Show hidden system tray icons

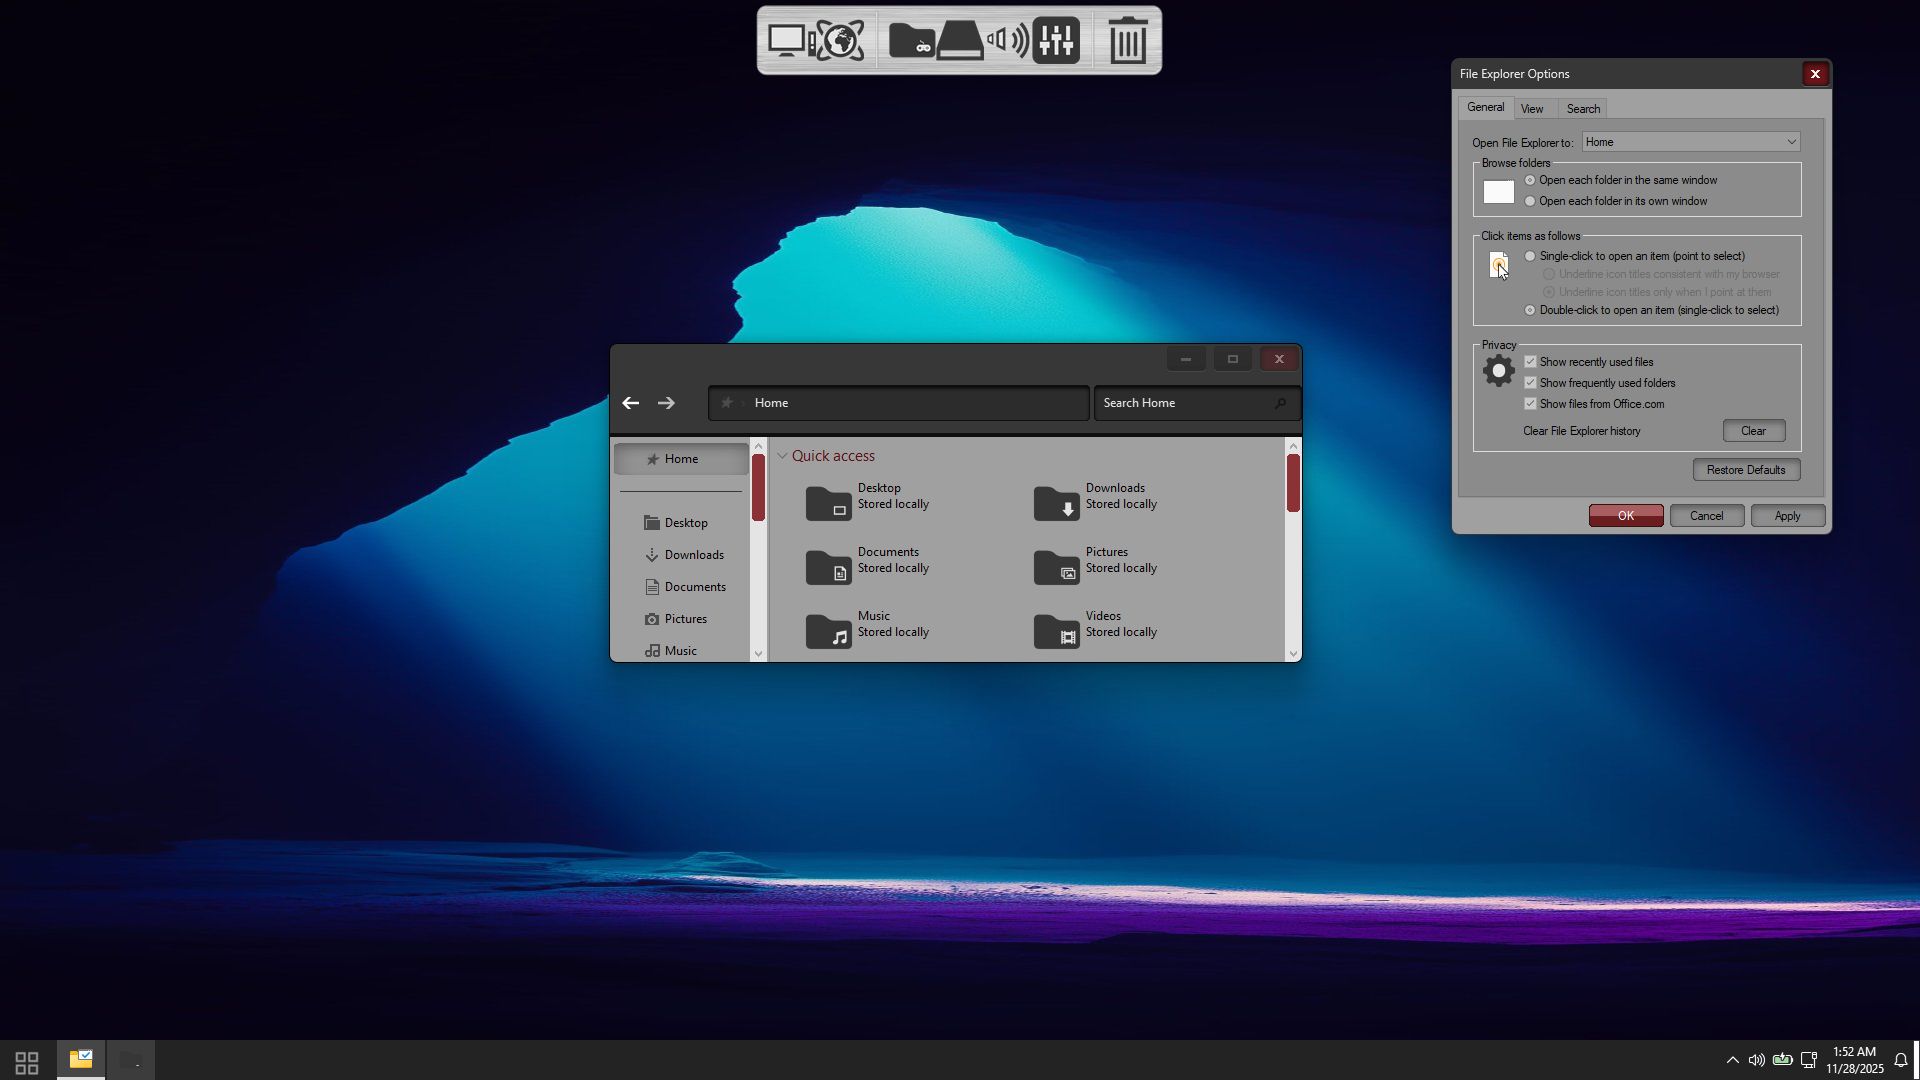[x=1732, y=1060]
